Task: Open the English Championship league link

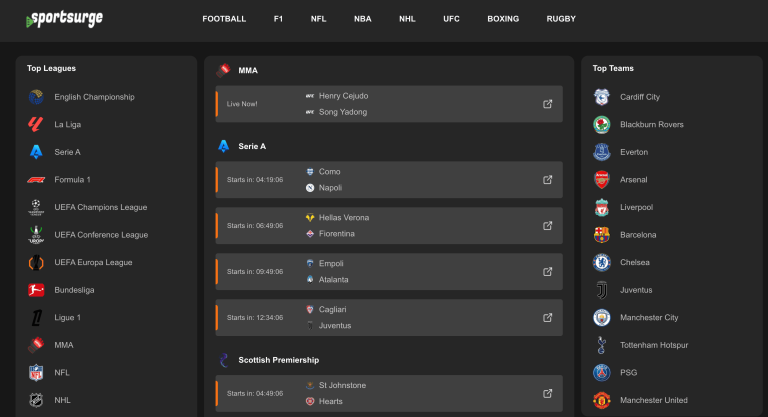Action: pos(94,97)
